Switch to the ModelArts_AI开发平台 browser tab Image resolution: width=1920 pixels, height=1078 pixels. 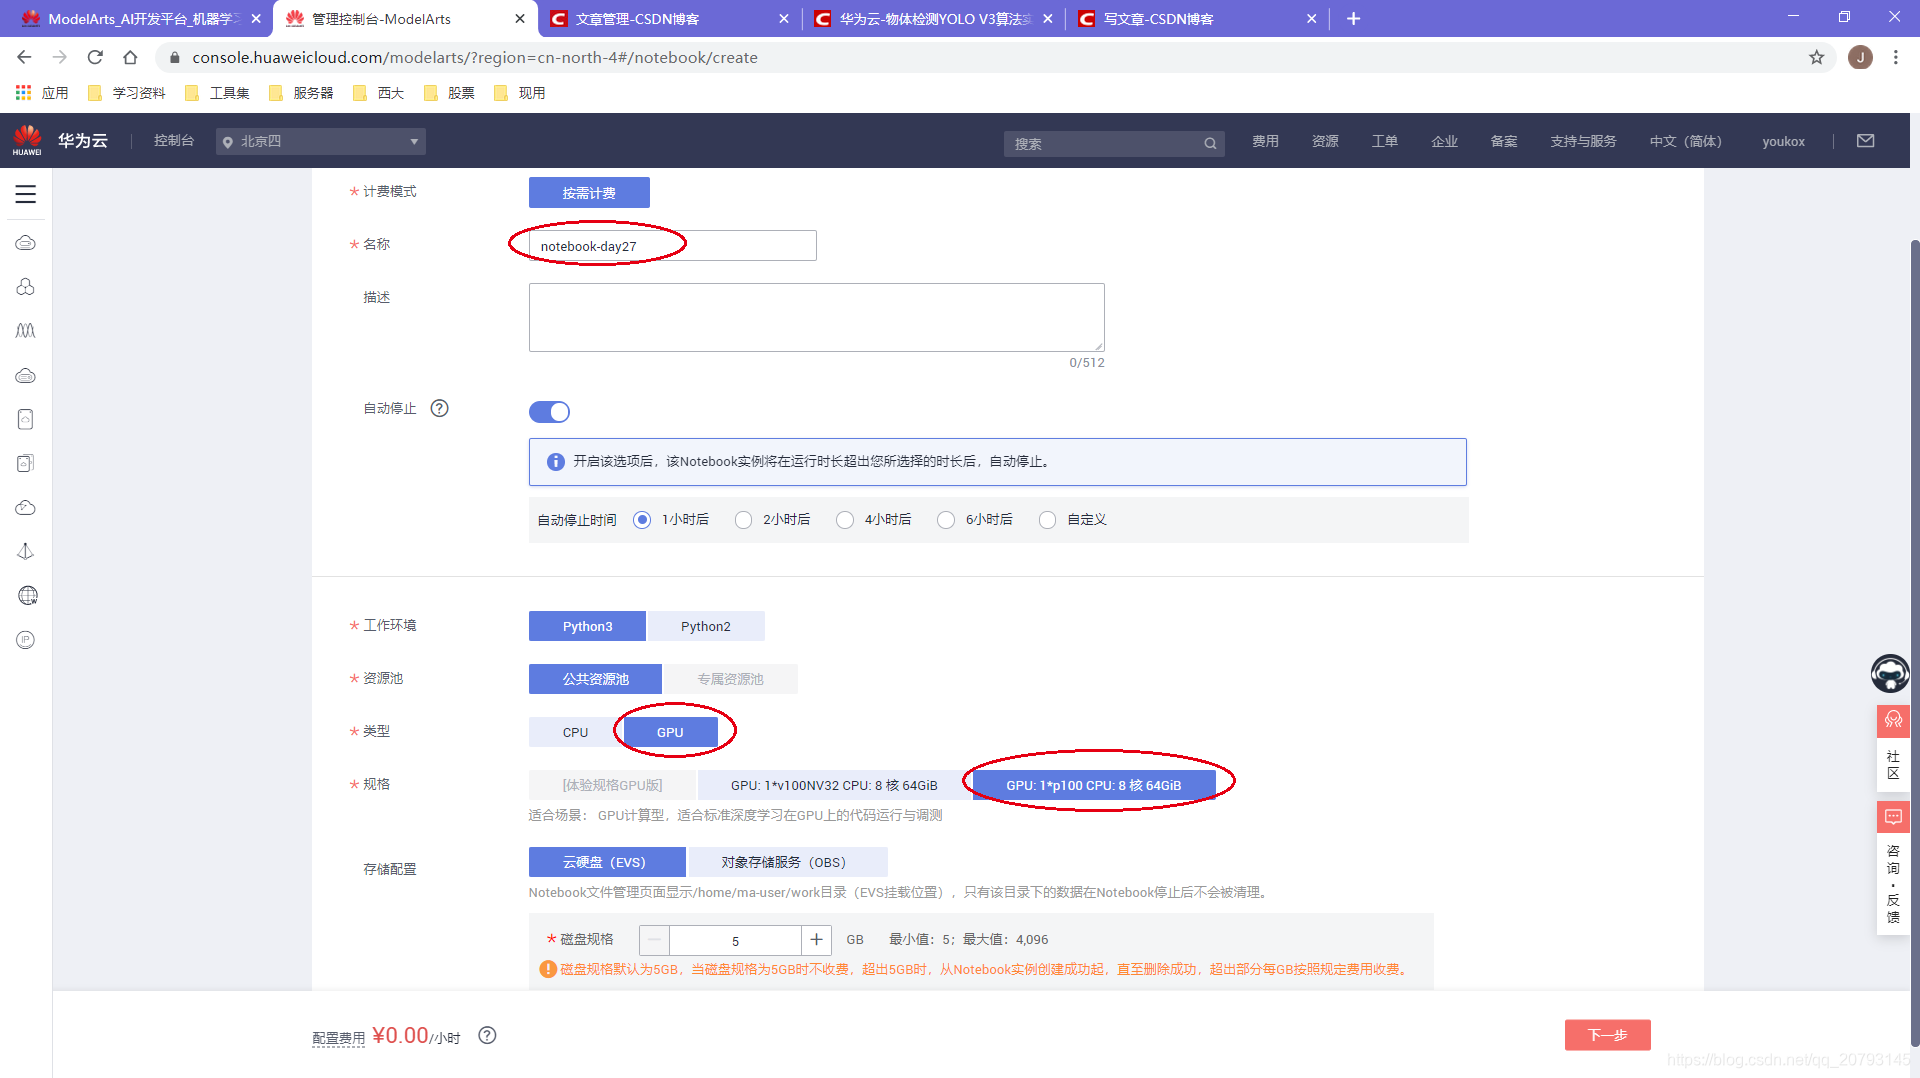(x=135, y=18)
